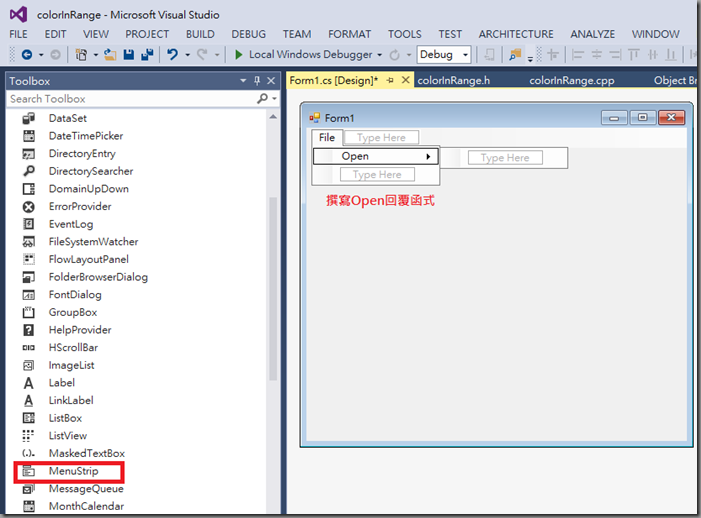Click the Navigate Forward arrow icon
701x518 pixels.
coord(55,55)
